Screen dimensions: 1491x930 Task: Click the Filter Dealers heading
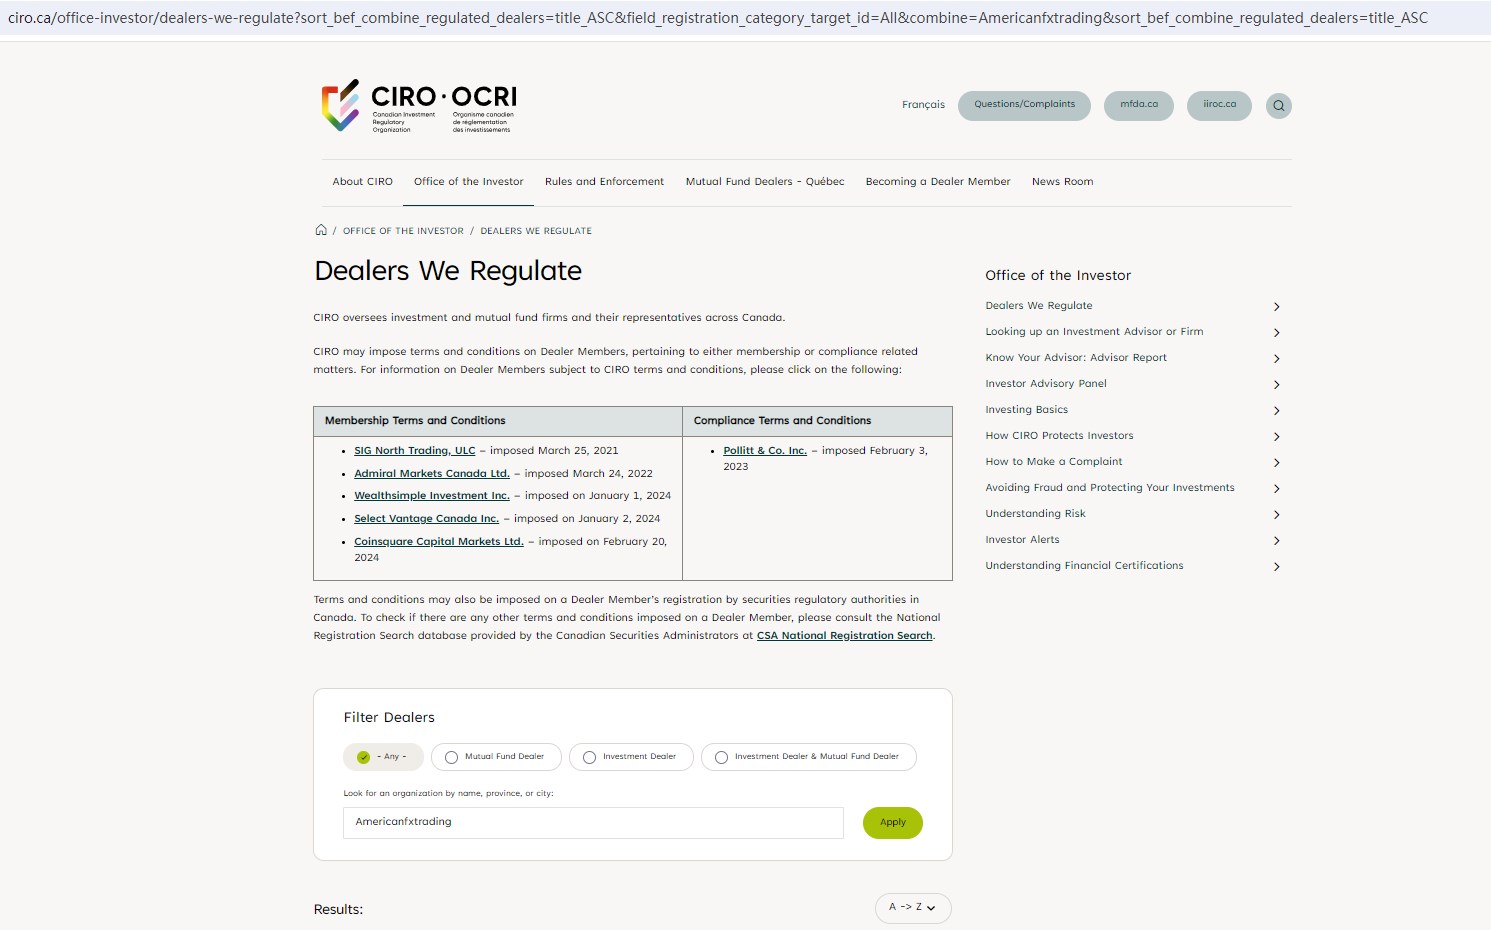pyautogui.click(x=389, y=718)
